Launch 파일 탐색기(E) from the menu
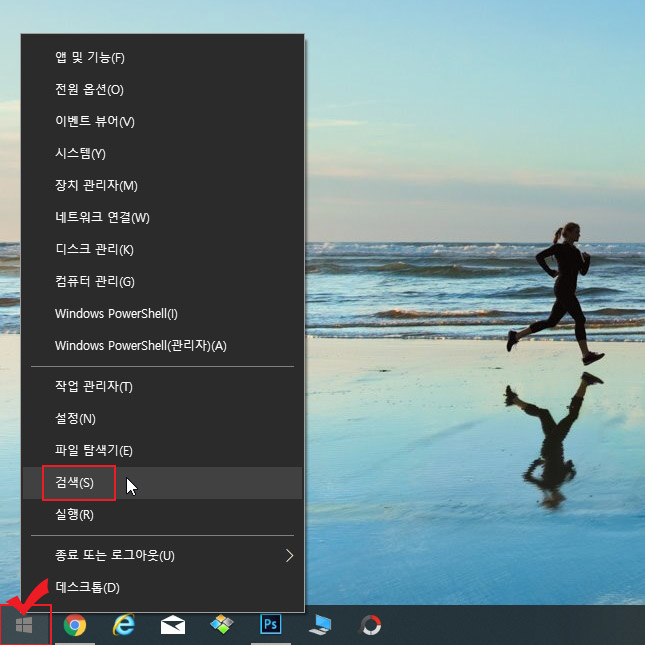The image size is (645, 645). point(162,451)
